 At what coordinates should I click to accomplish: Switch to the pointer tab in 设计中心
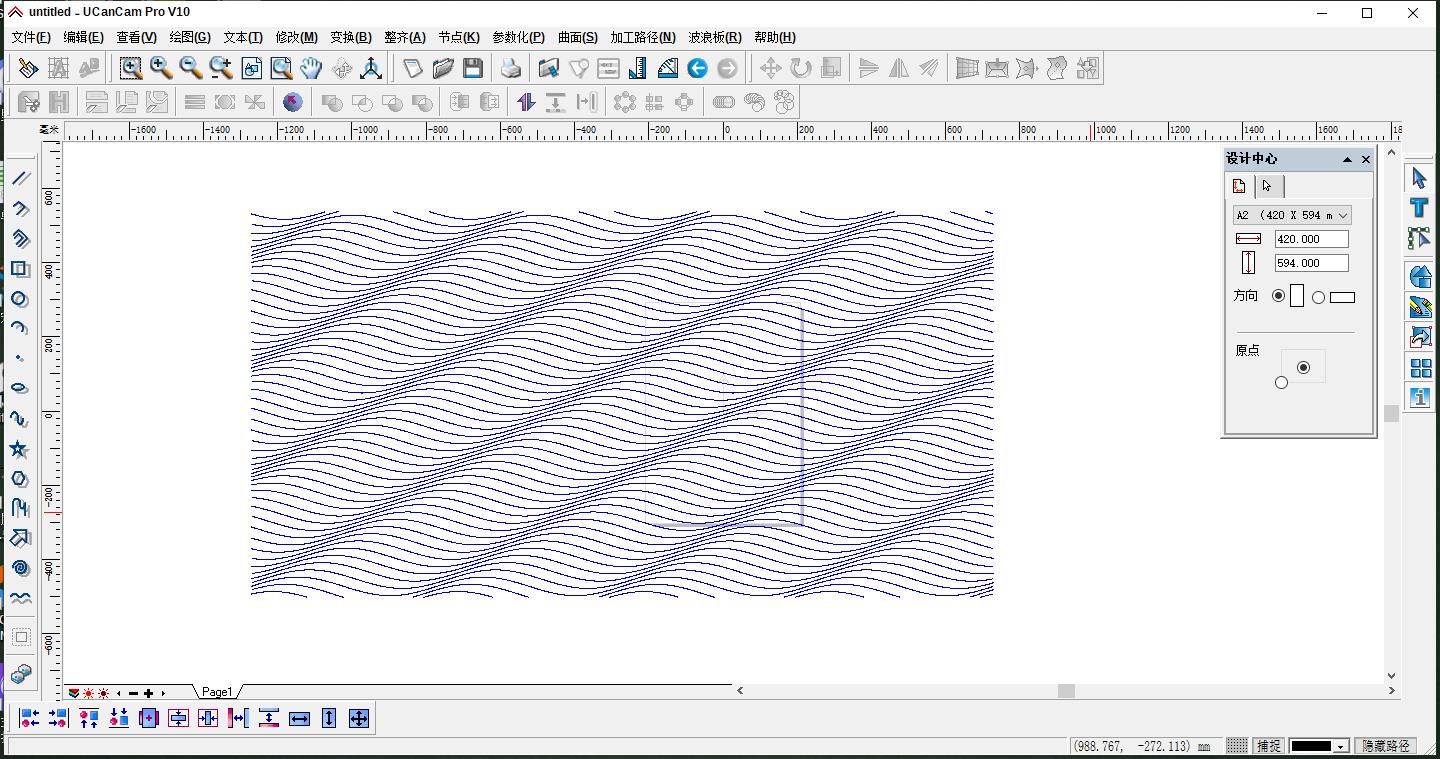(x=1268, y=186)
